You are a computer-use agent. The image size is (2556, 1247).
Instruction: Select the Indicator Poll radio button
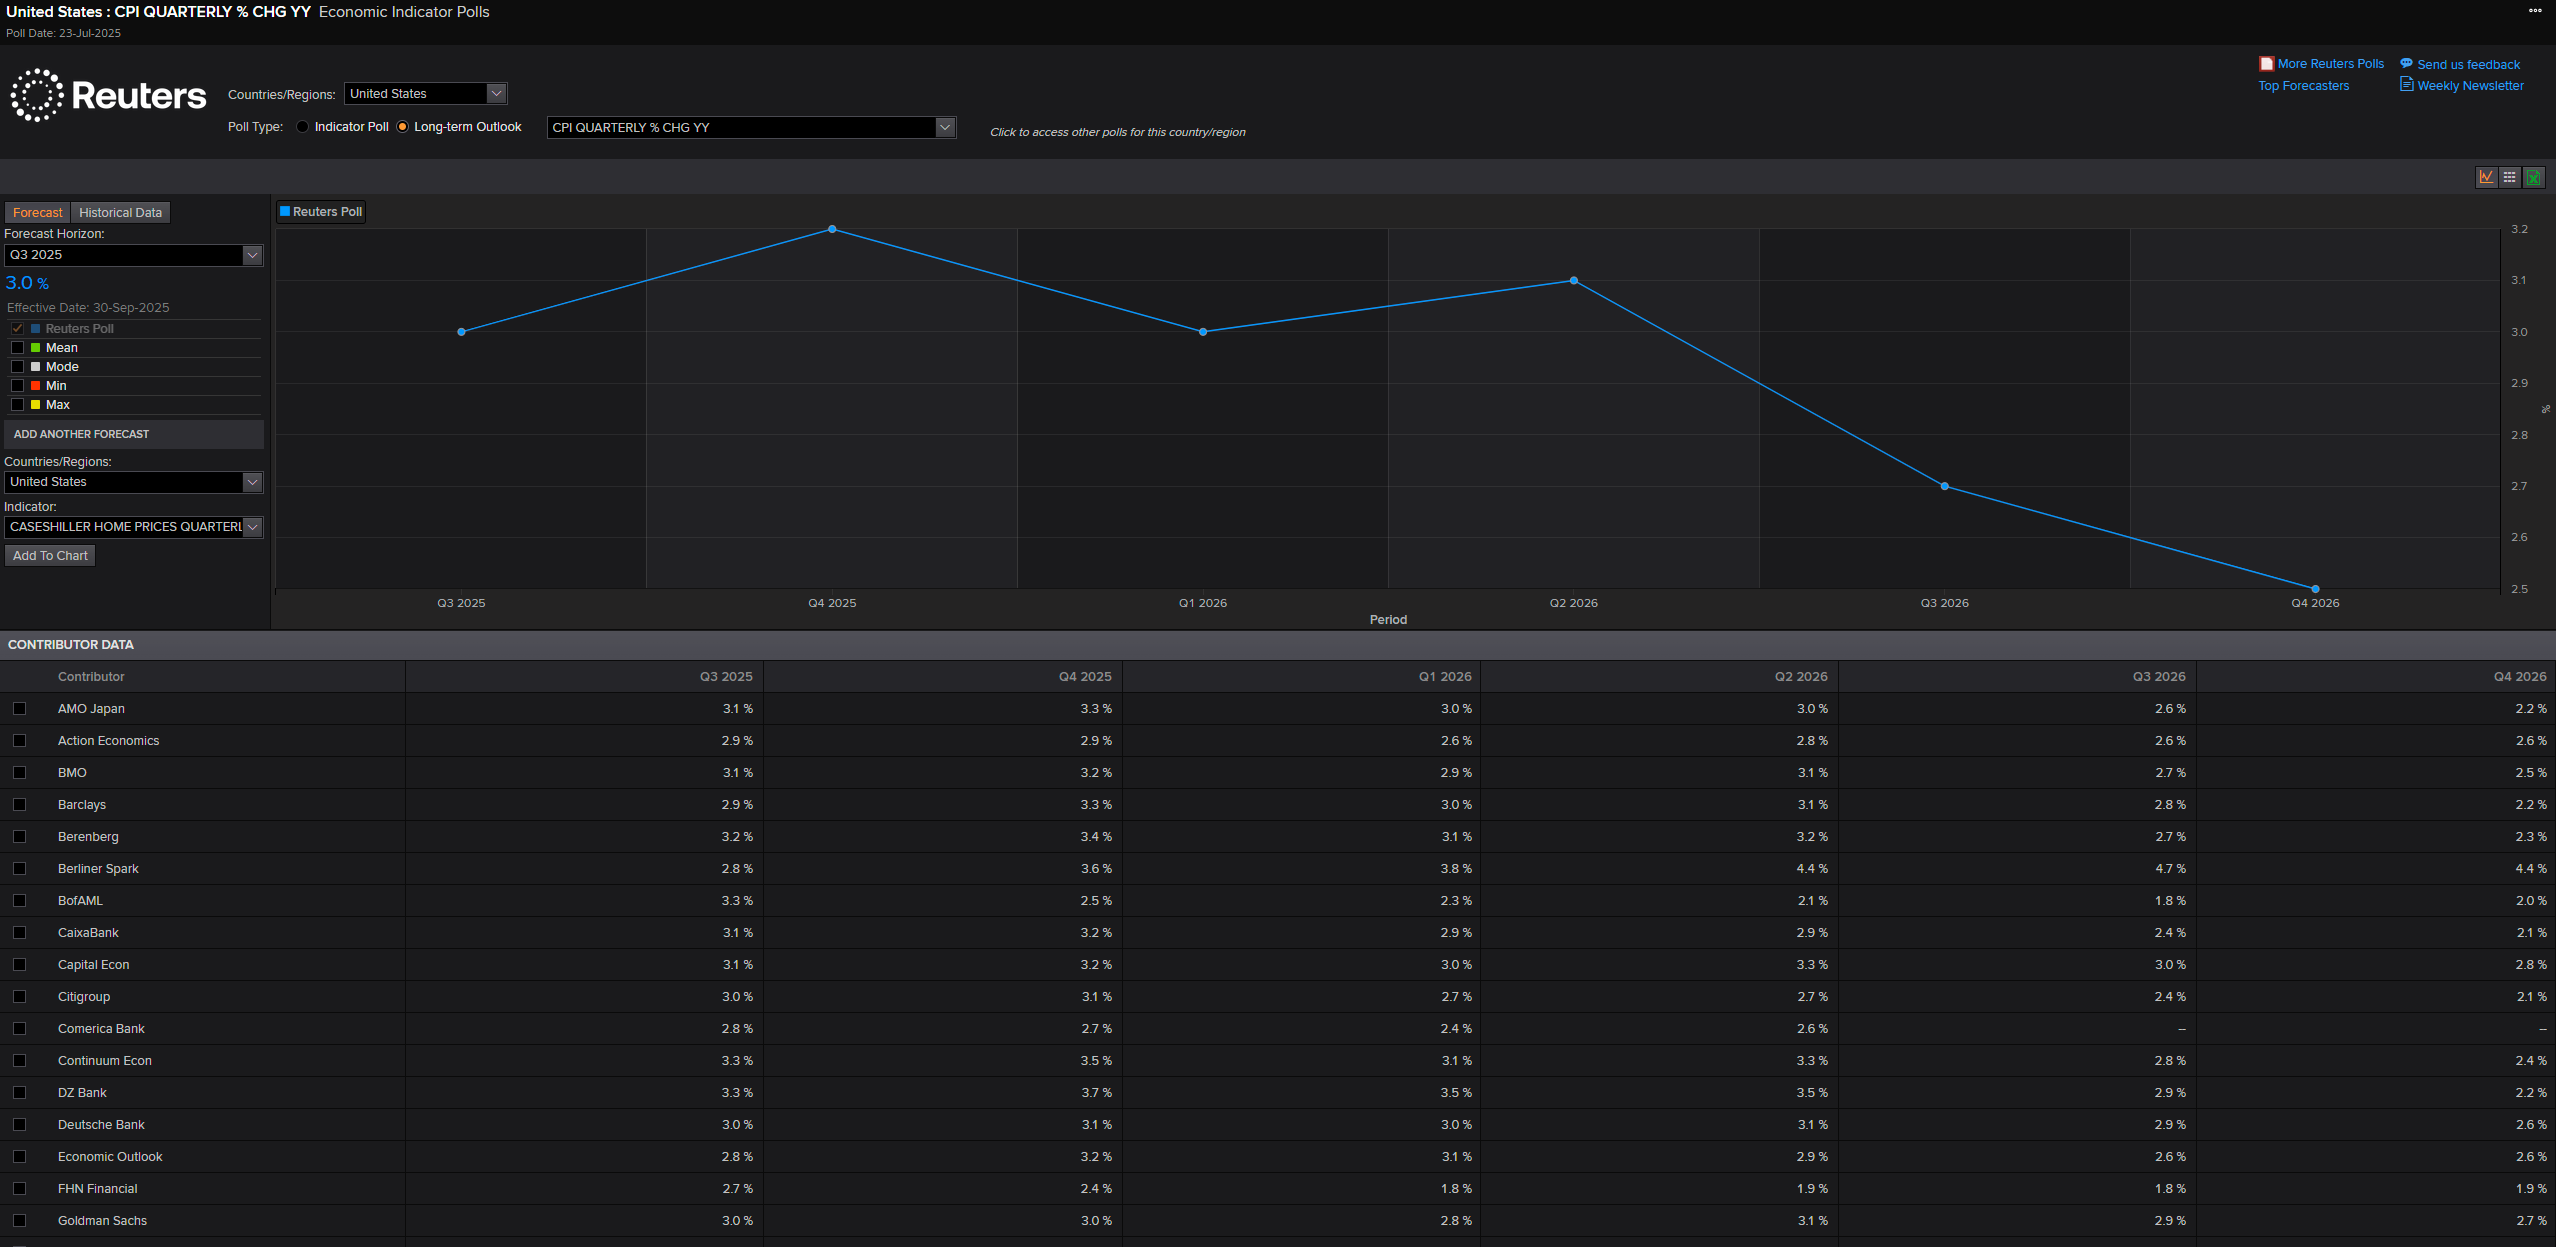click(x=302, y=127)
